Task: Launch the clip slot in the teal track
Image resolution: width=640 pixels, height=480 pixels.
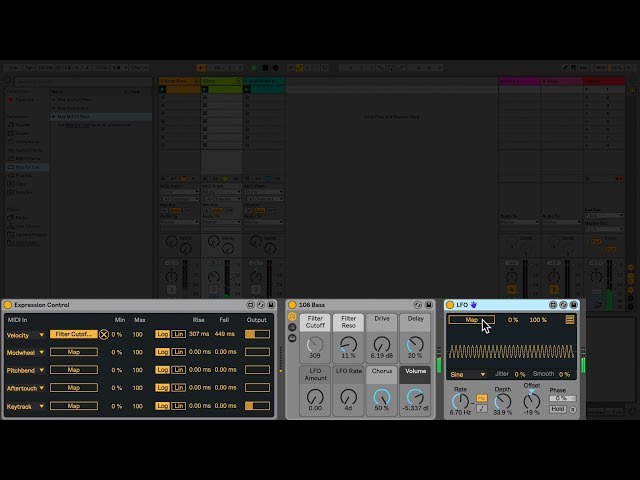Action: (x=247, y=89)
